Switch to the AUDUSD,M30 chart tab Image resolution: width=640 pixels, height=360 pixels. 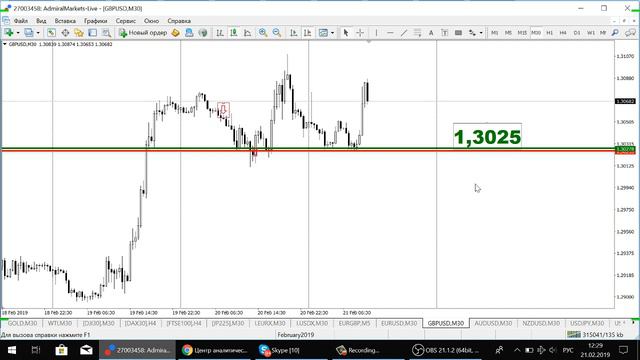click(493, 323)
